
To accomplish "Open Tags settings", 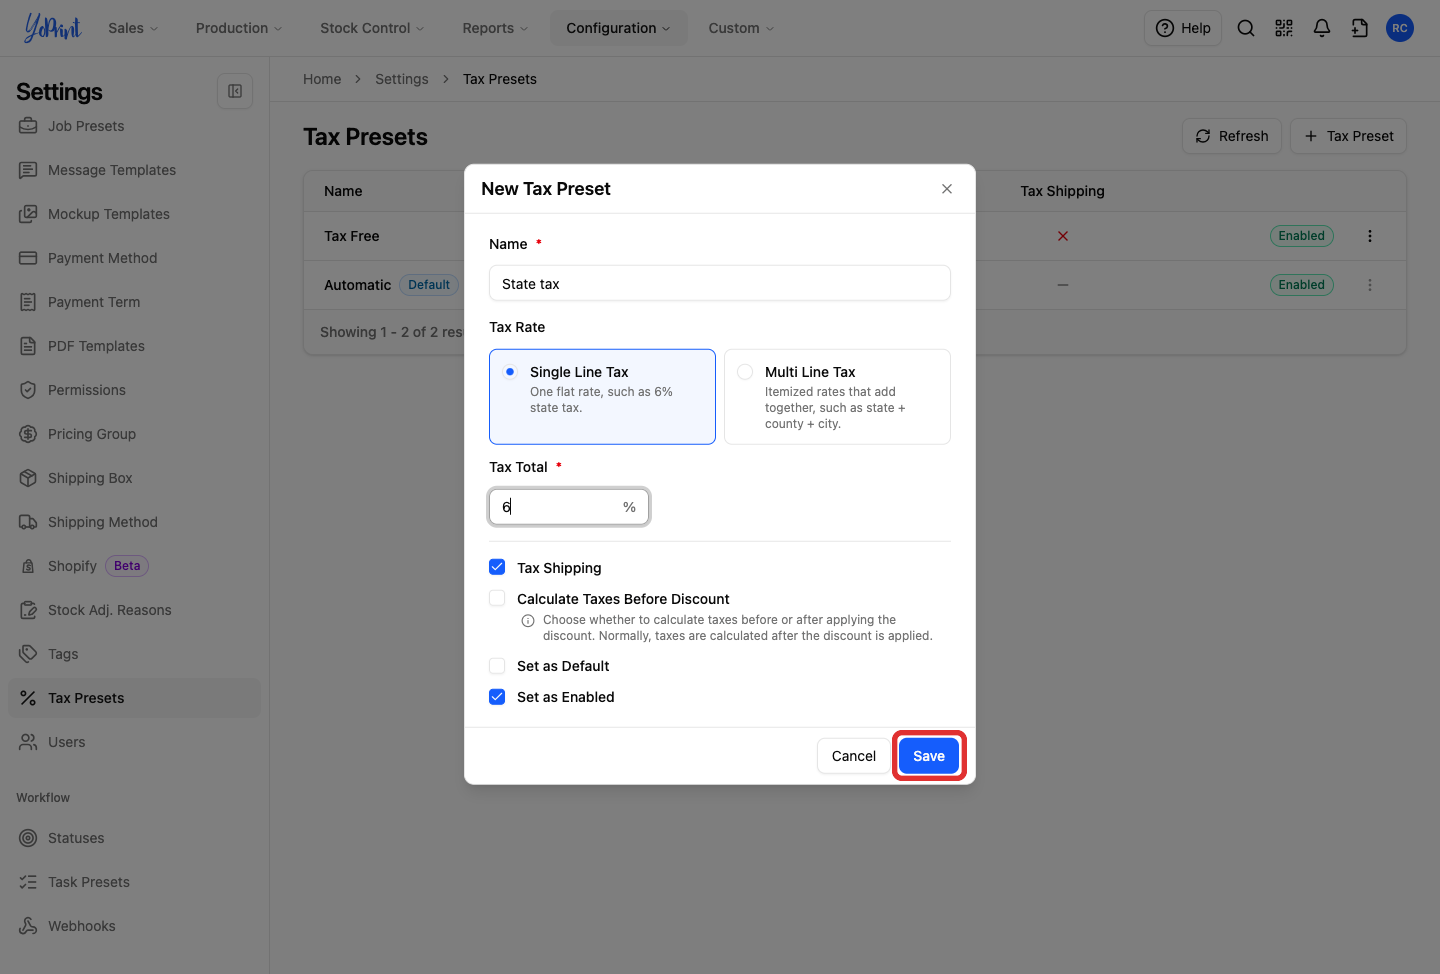I will click(x=134, y=654).
